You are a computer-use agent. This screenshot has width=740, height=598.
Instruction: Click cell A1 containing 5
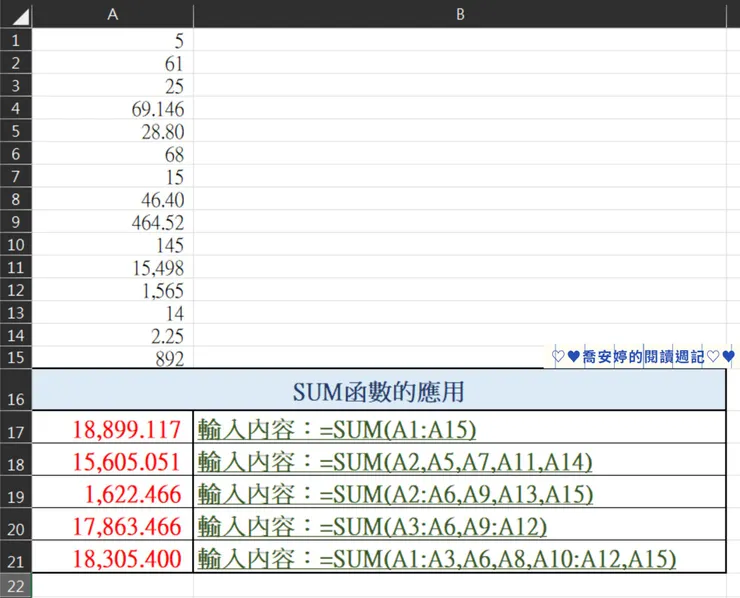(x=112, y=40)
